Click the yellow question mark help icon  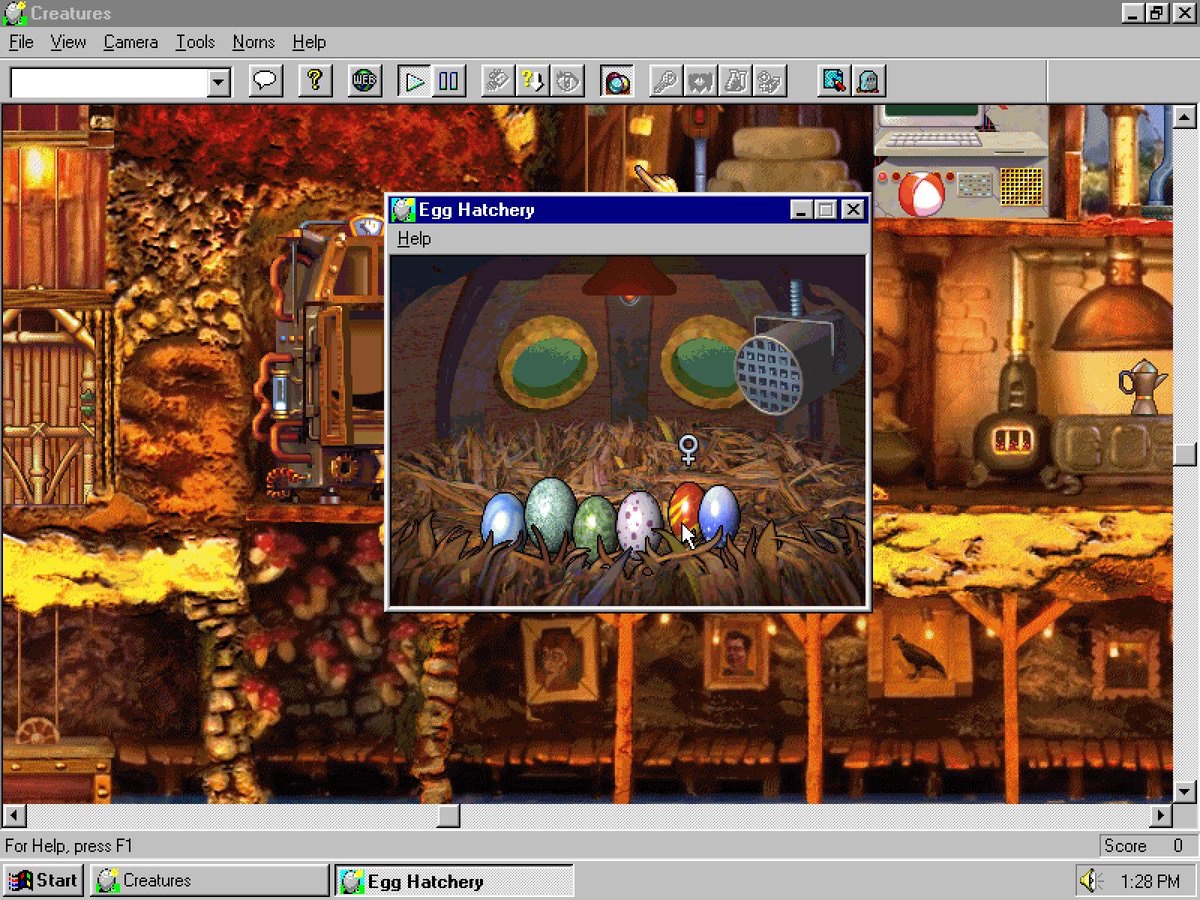(x=315, y=81)
